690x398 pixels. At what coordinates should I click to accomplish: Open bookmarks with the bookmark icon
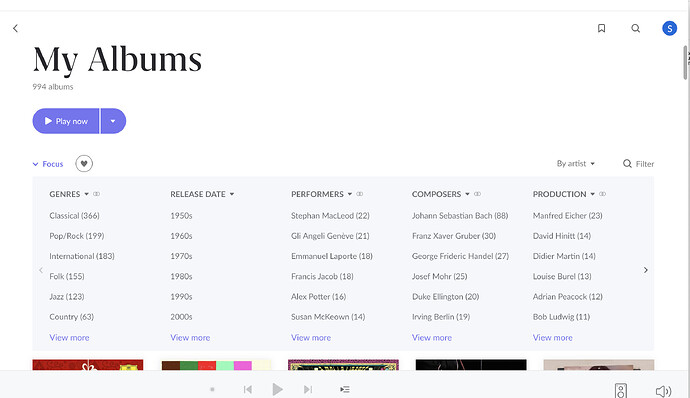click(601, 28)
